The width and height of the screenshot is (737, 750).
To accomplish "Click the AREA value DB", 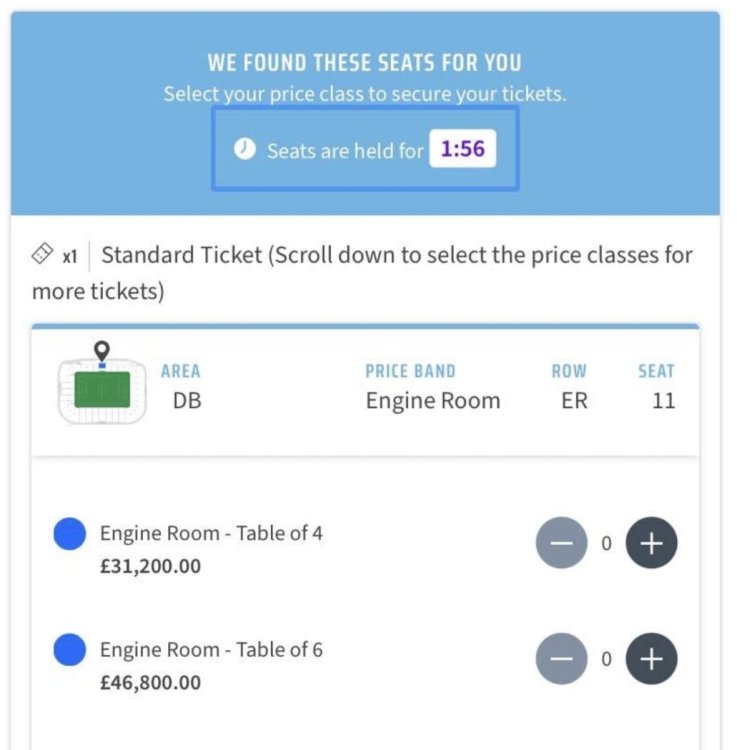I will [x=187, y=400].
